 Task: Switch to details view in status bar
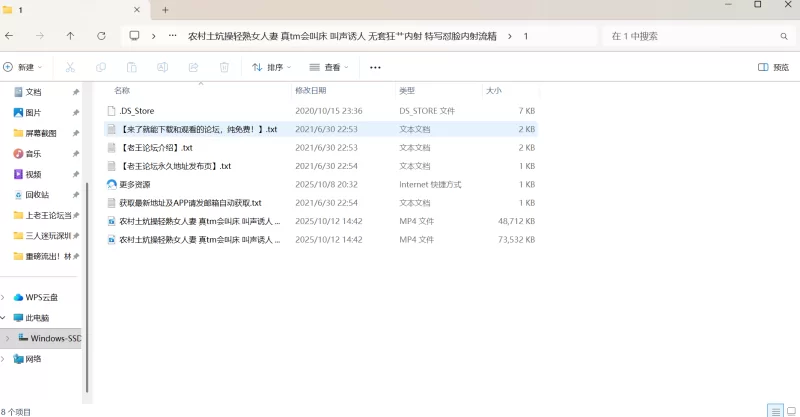click(774, 410)
